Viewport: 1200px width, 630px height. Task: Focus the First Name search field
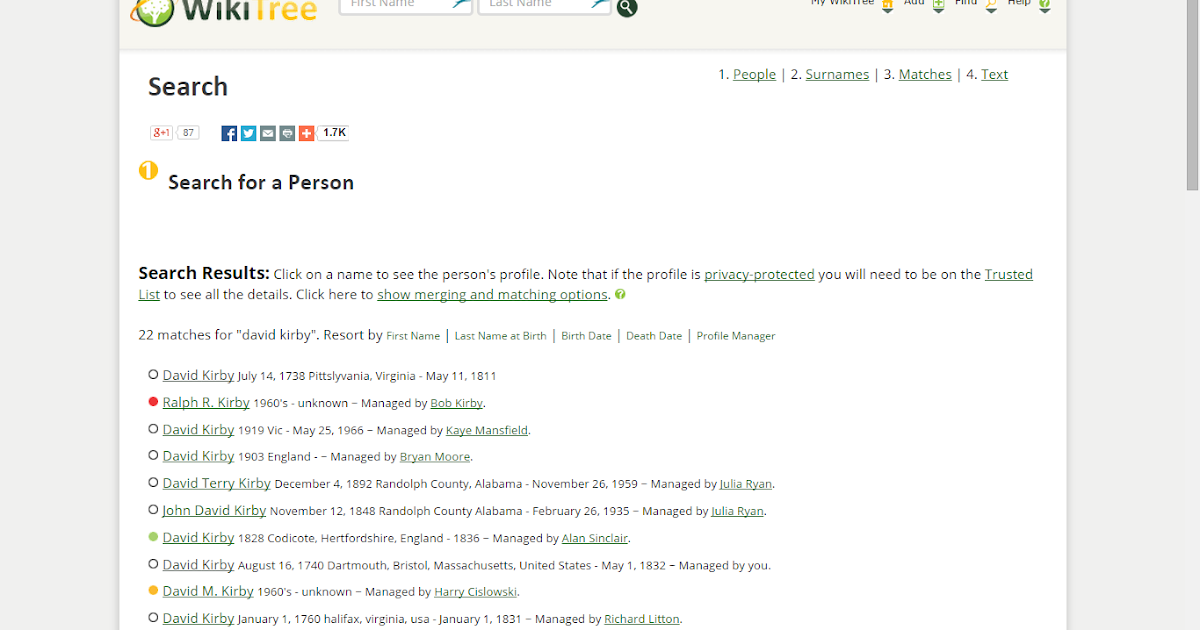[x=406, y=6]
